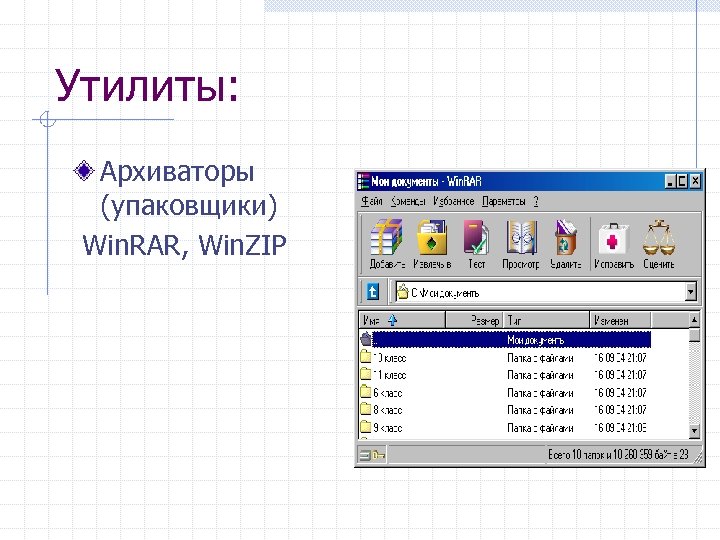
Task: Click the folder icon of 9 класс
Action: point(366,427)
